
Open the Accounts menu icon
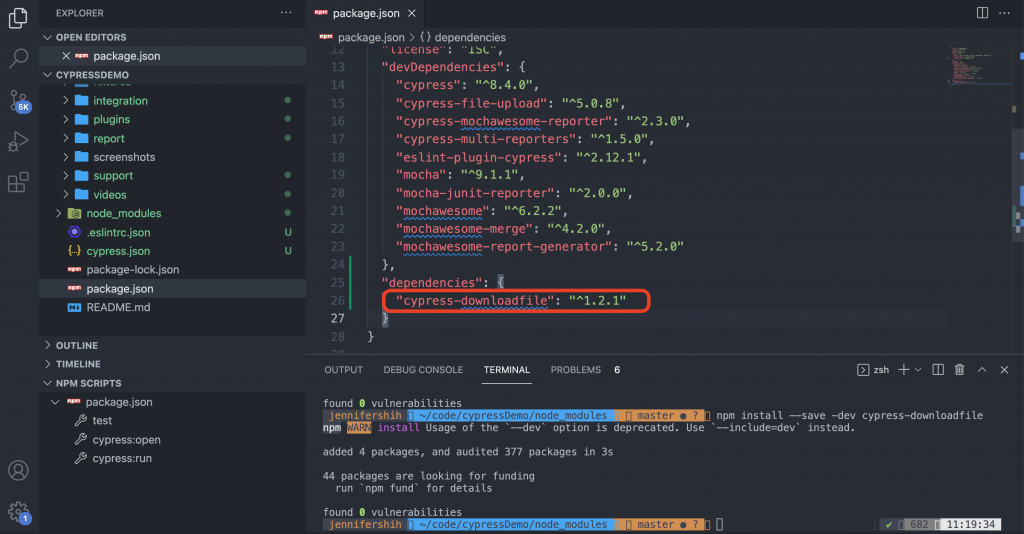coord(18,470)
